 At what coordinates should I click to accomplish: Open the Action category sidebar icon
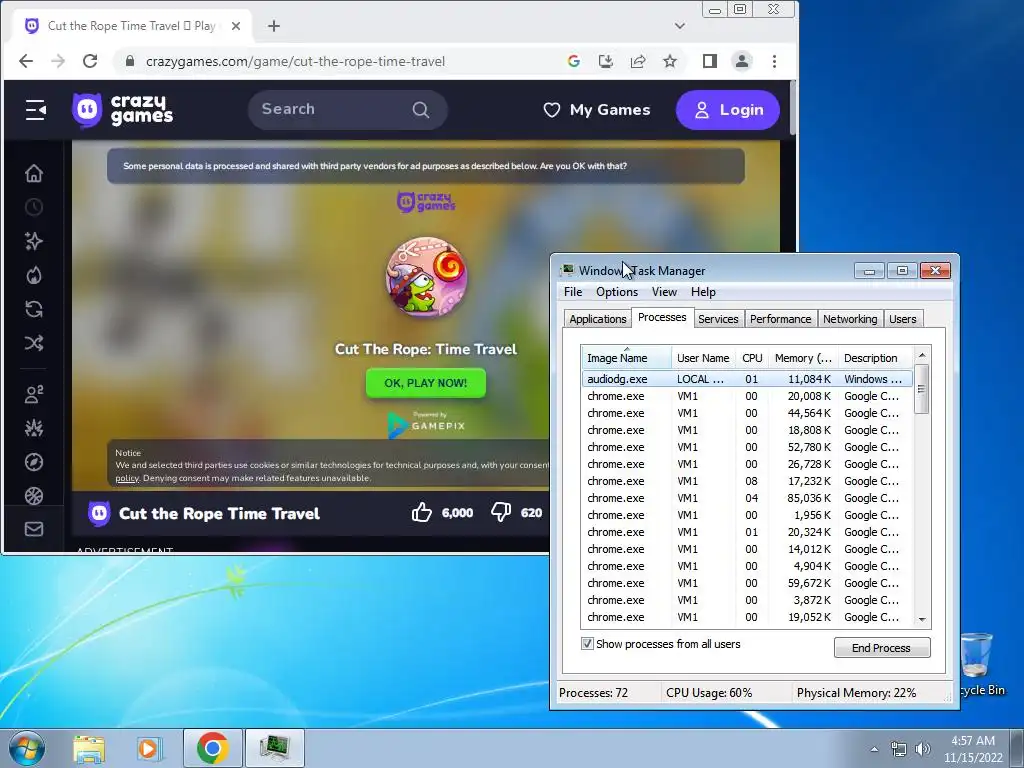(x=34, y=428)
